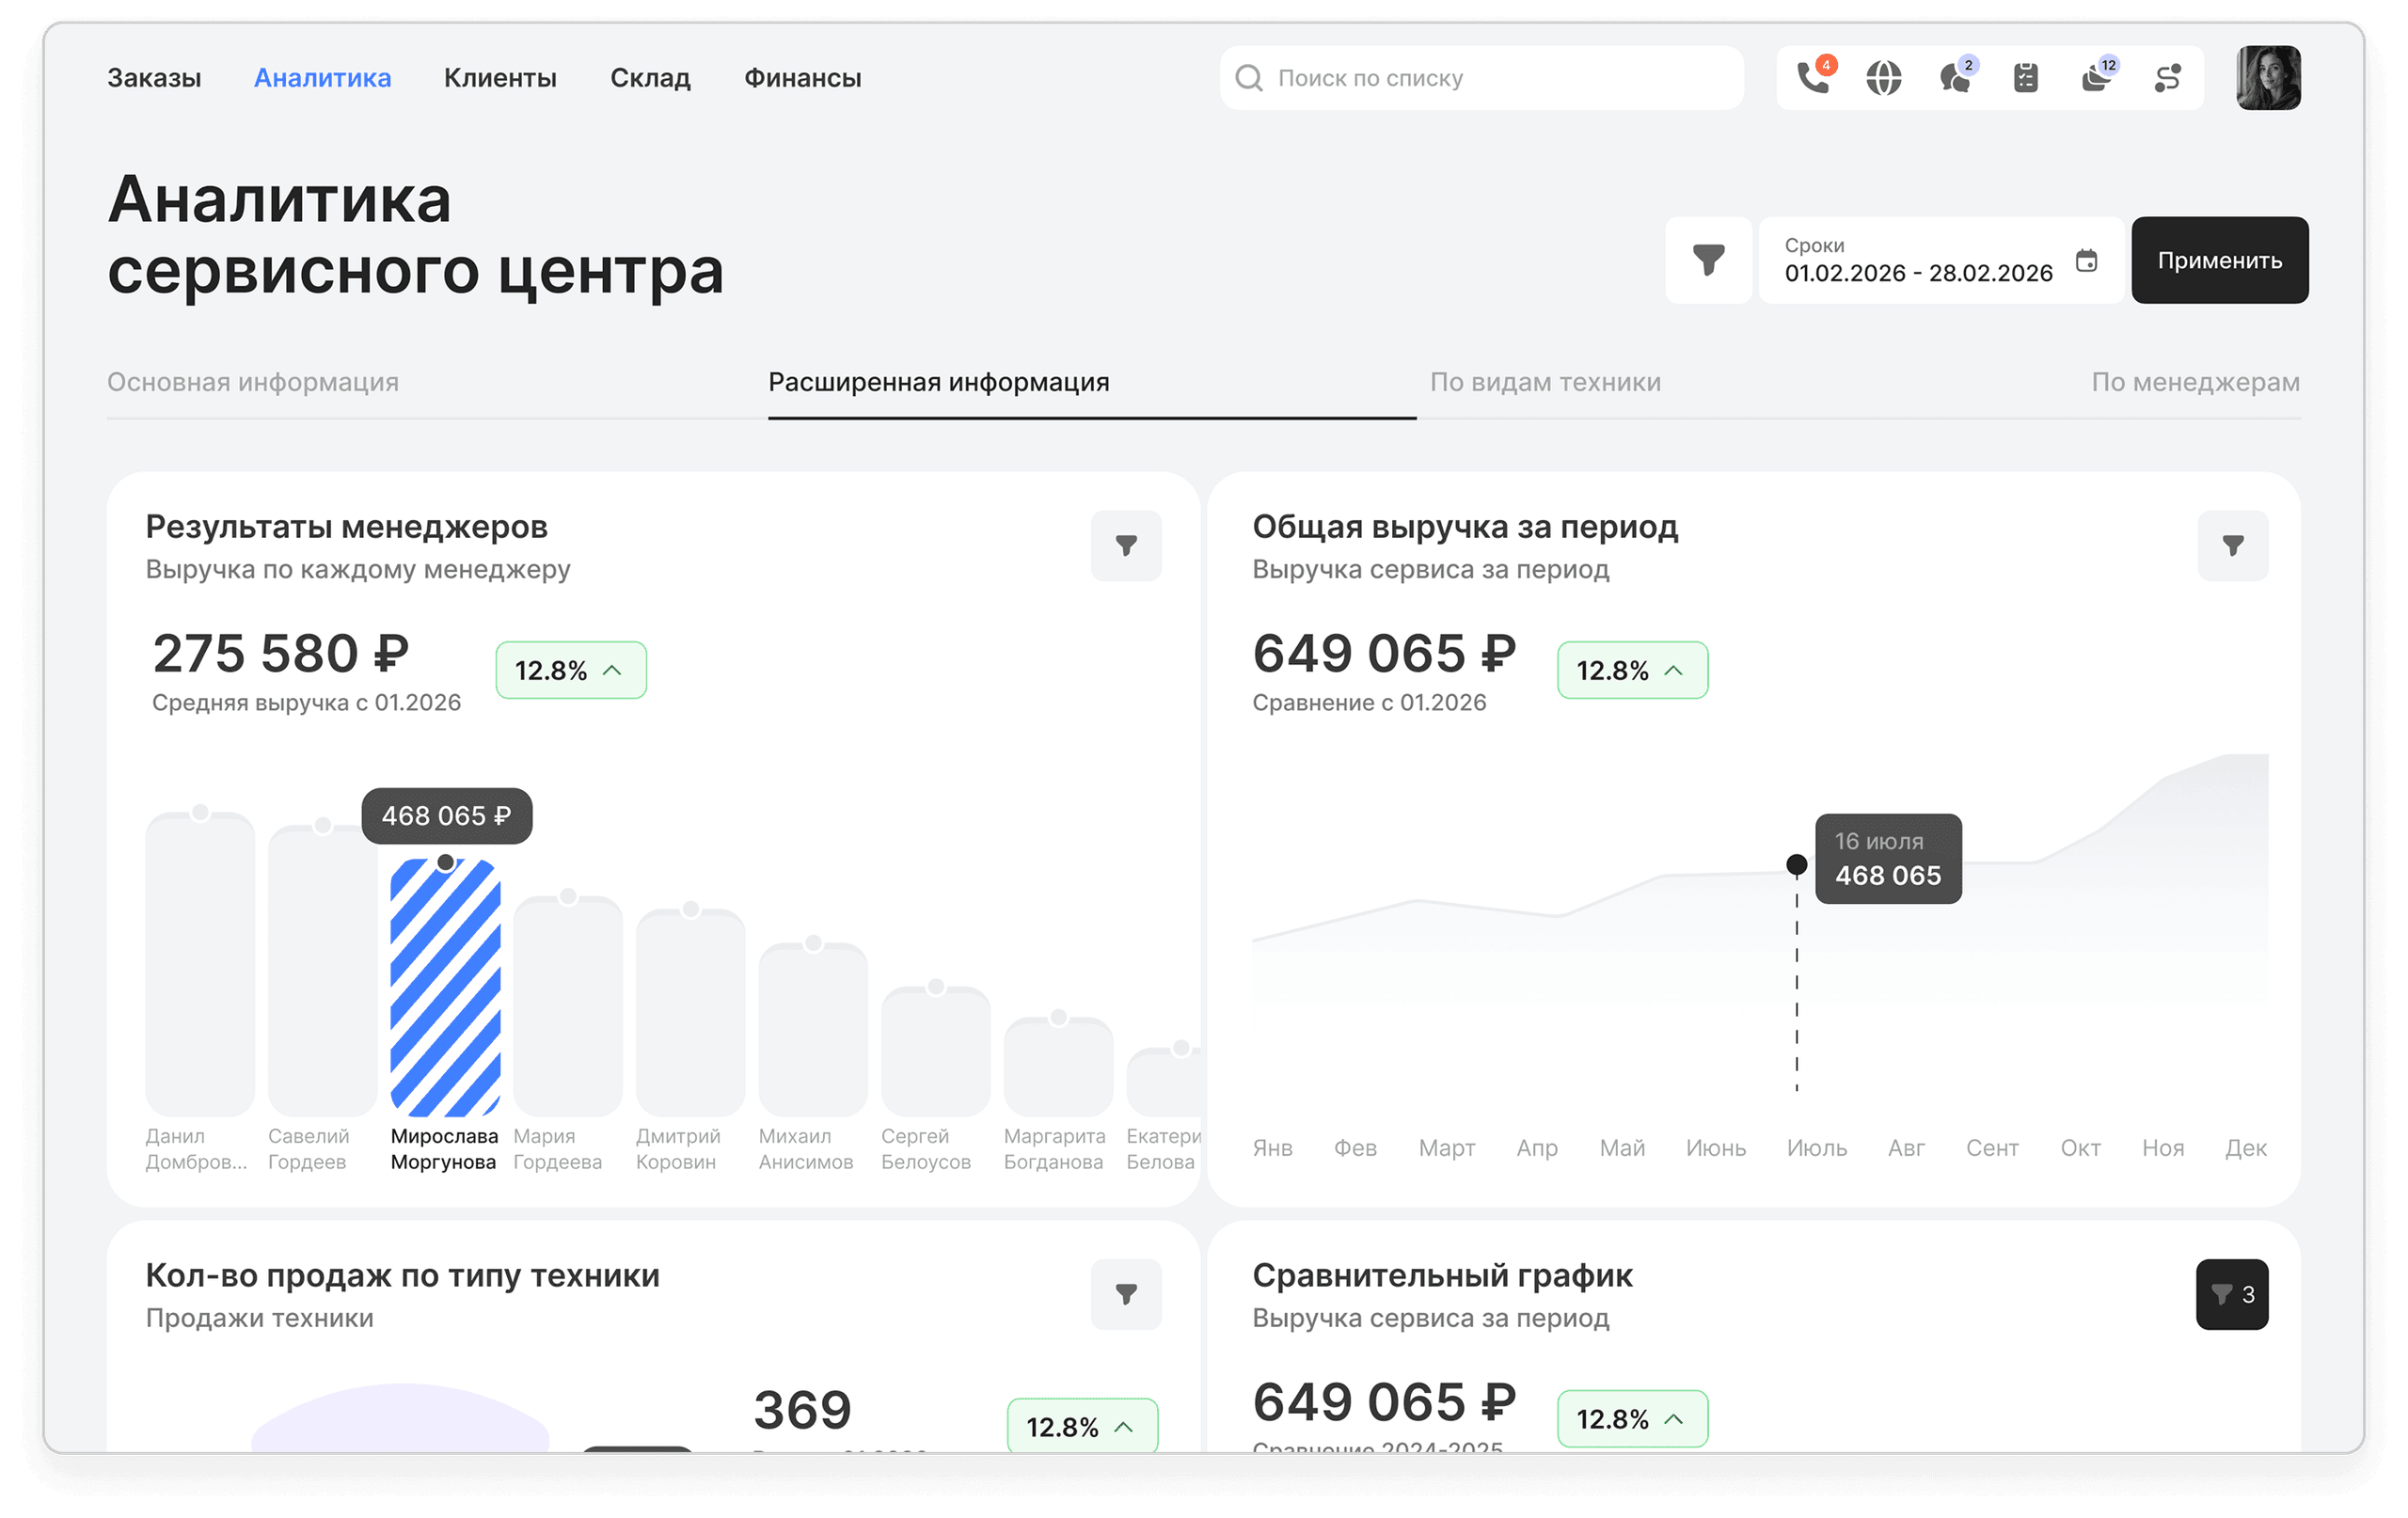Go to Склад in the navigation bar

point(650,78)
